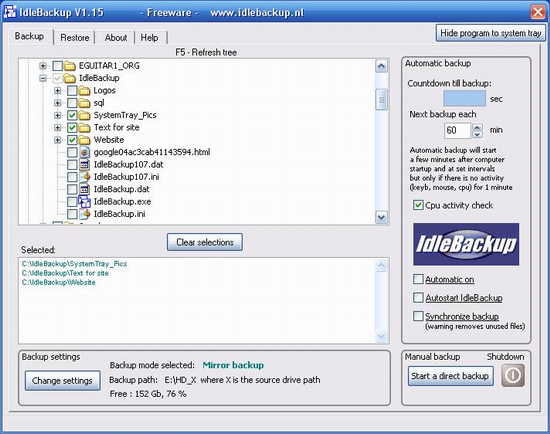This screenshot has height=434, width=550.
Task: Select C:\IdleBackup\Text for site entry
Action: 65,273
